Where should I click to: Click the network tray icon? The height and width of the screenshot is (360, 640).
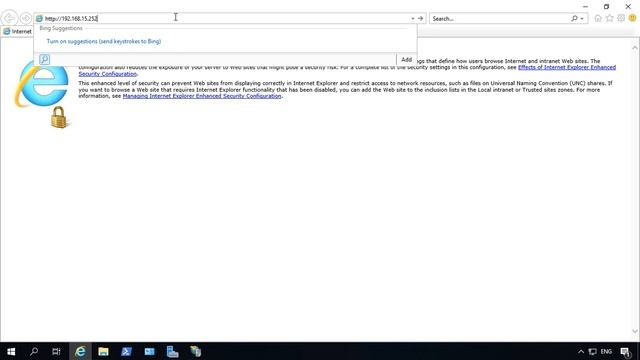pos(592,351)
